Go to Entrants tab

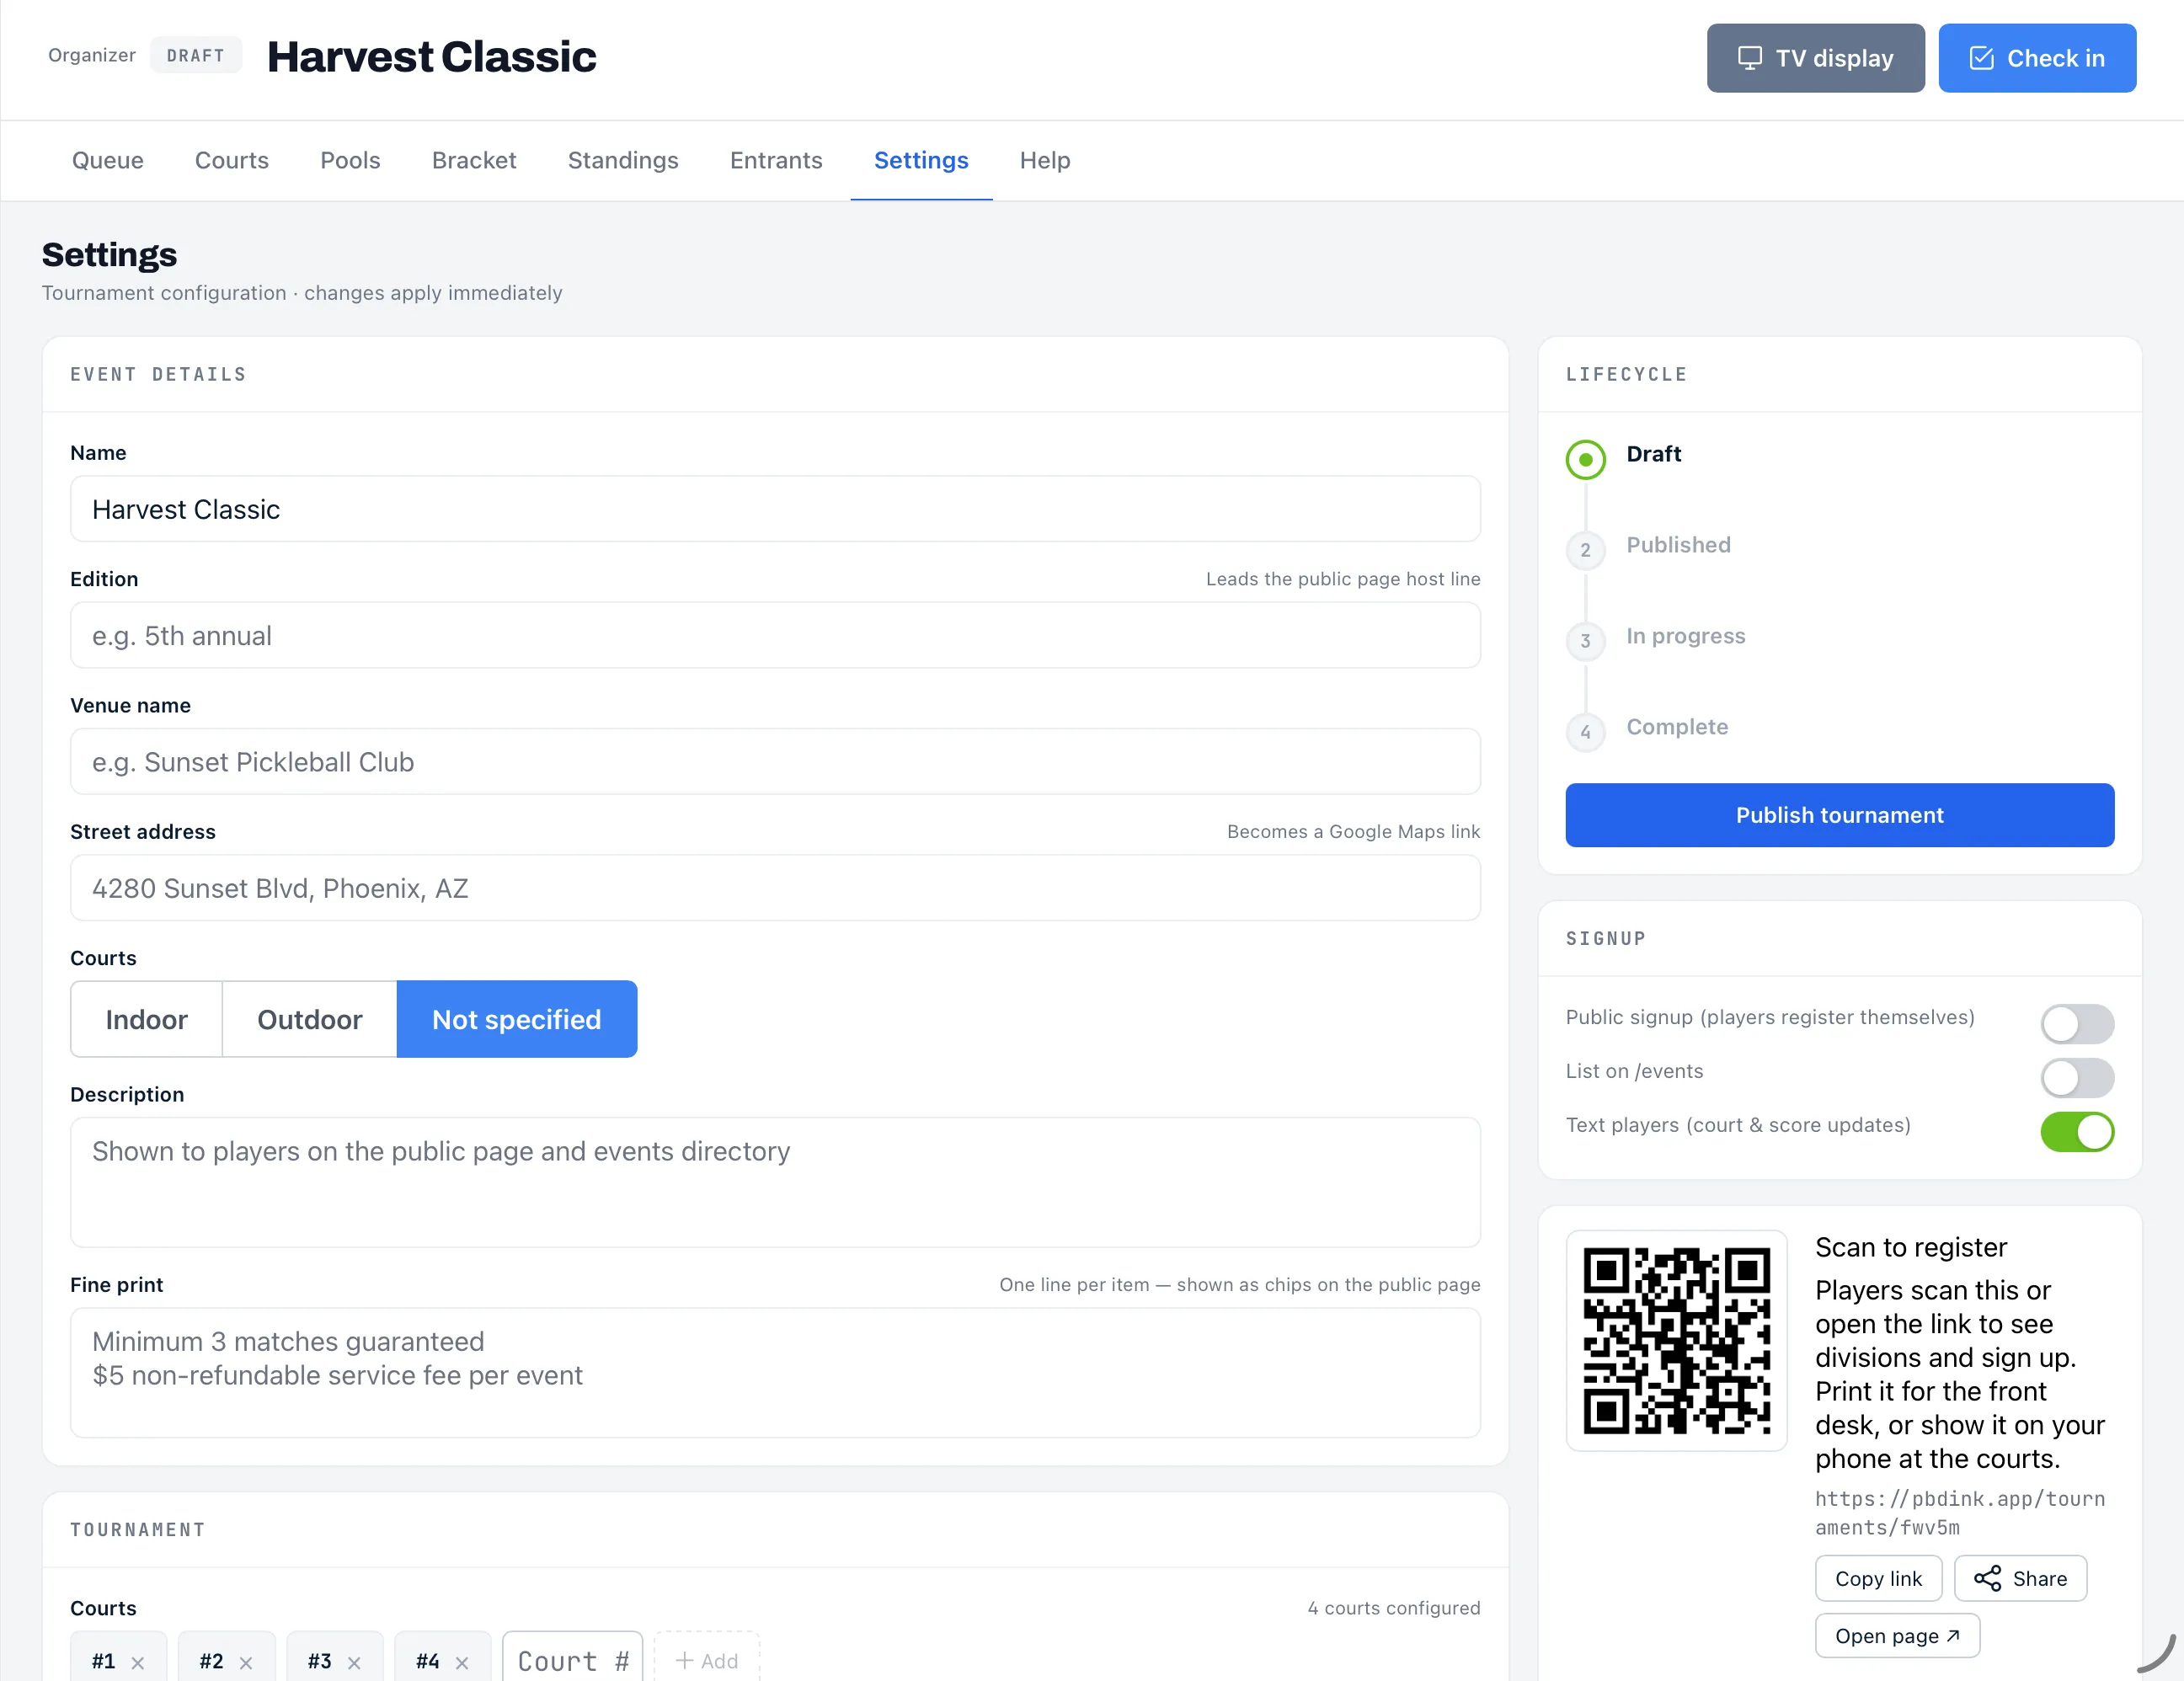(x=776, y=160)
